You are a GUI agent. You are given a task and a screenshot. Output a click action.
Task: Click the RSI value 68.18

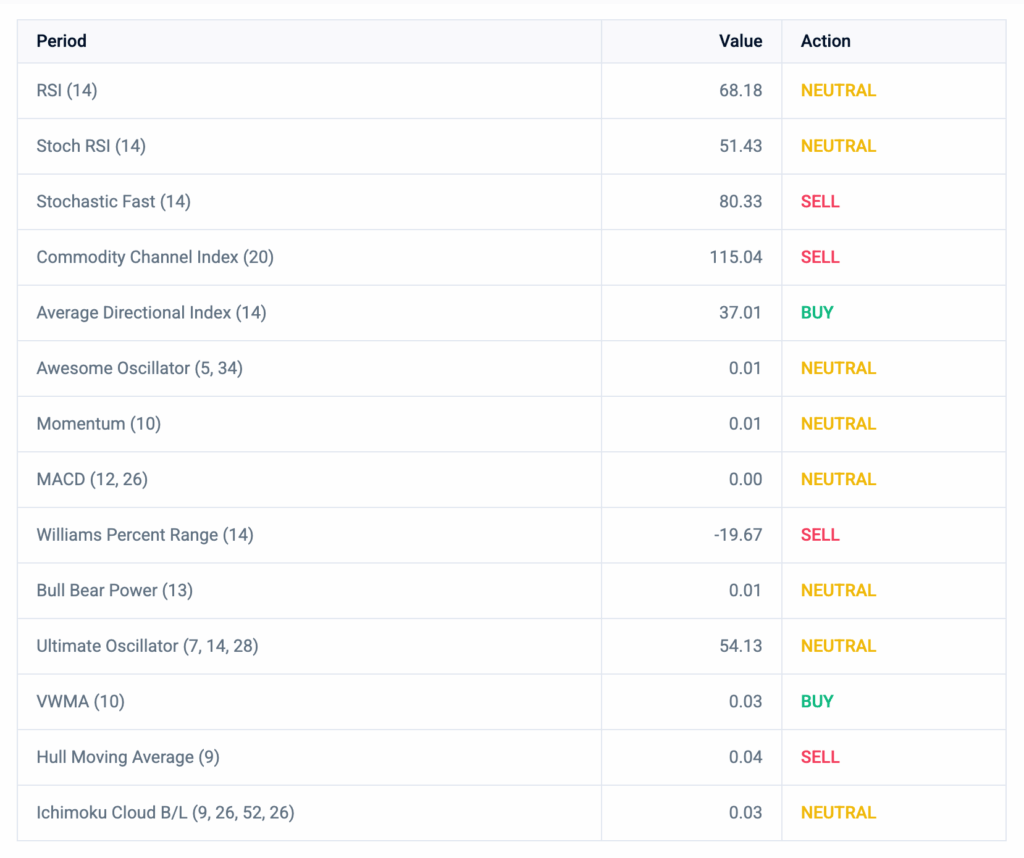coord(741,90)
